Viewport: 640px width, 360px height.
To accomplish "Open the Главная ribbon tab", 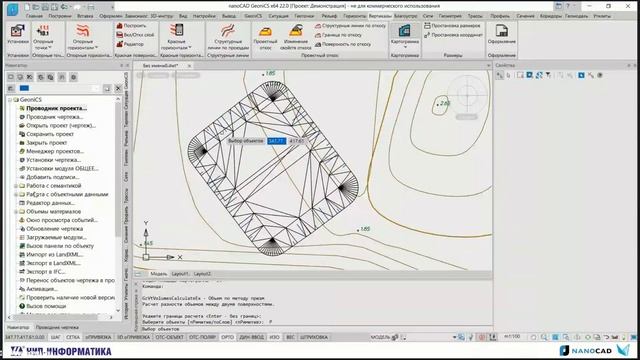I will click(34, 16).
